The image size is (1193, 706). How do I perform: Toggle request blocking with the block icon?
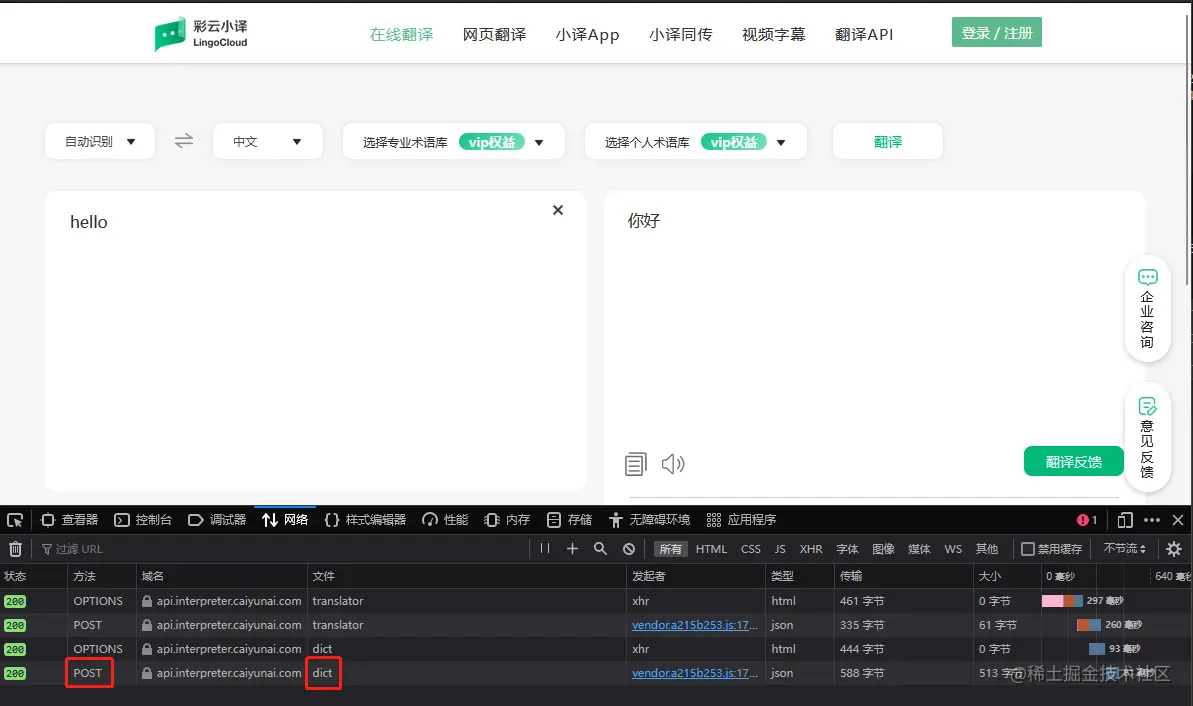point(628,548)
